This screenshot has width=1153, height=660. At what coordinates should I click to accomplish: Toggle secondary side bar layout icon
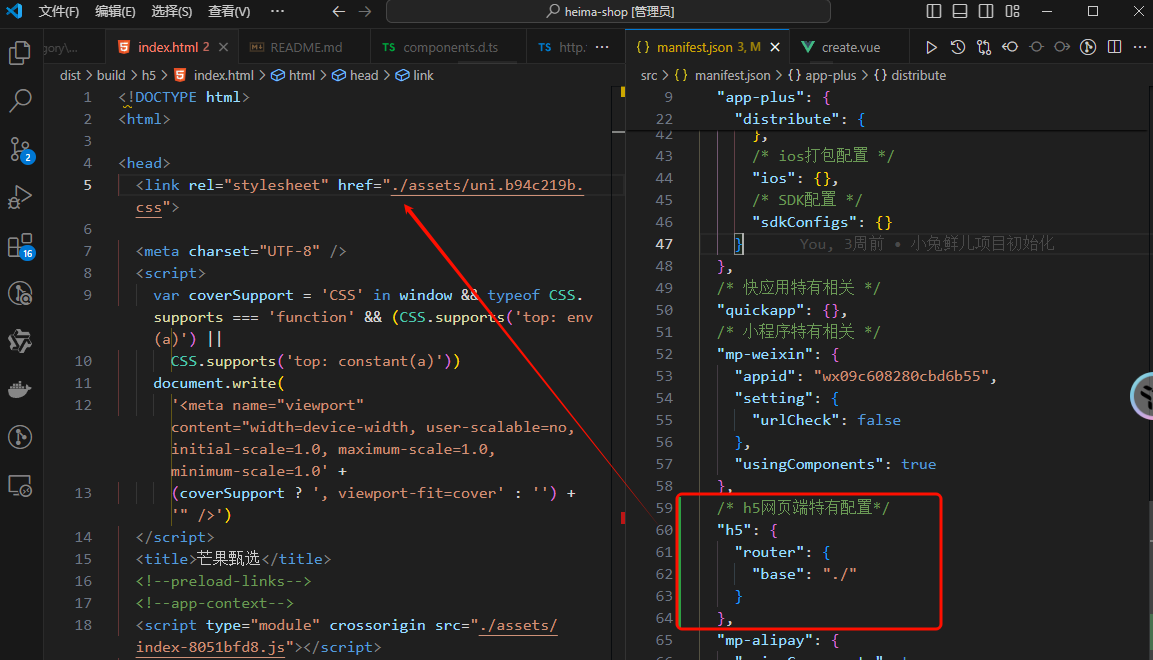(986, 11)
